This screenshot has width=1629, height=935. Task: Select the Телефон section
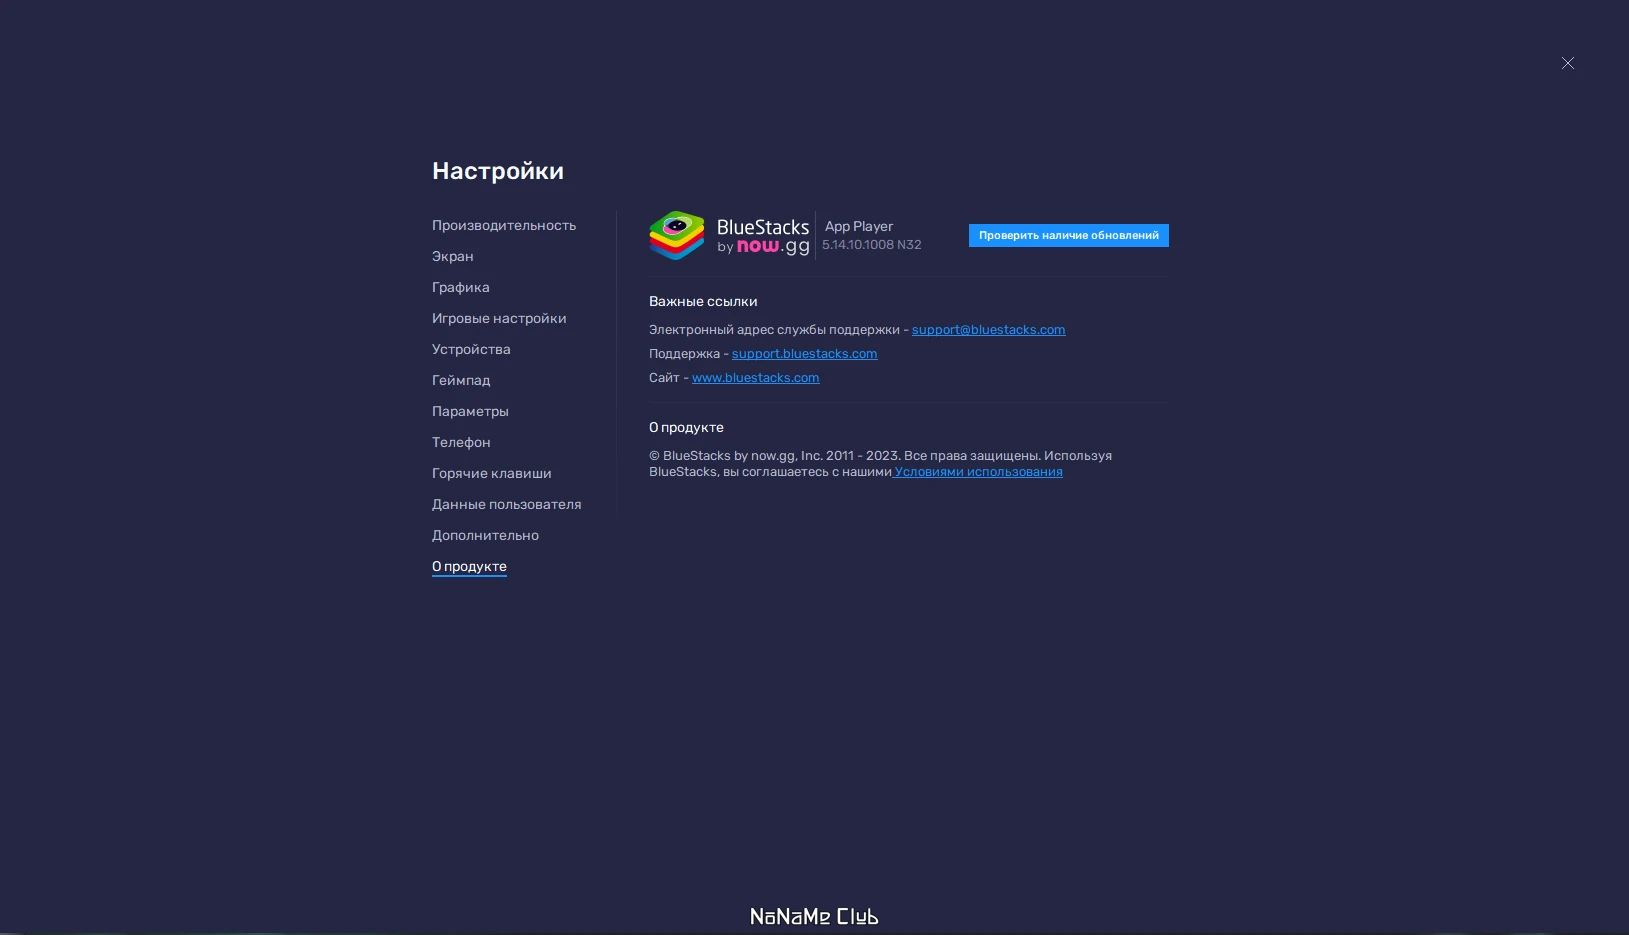coord(461,442)
